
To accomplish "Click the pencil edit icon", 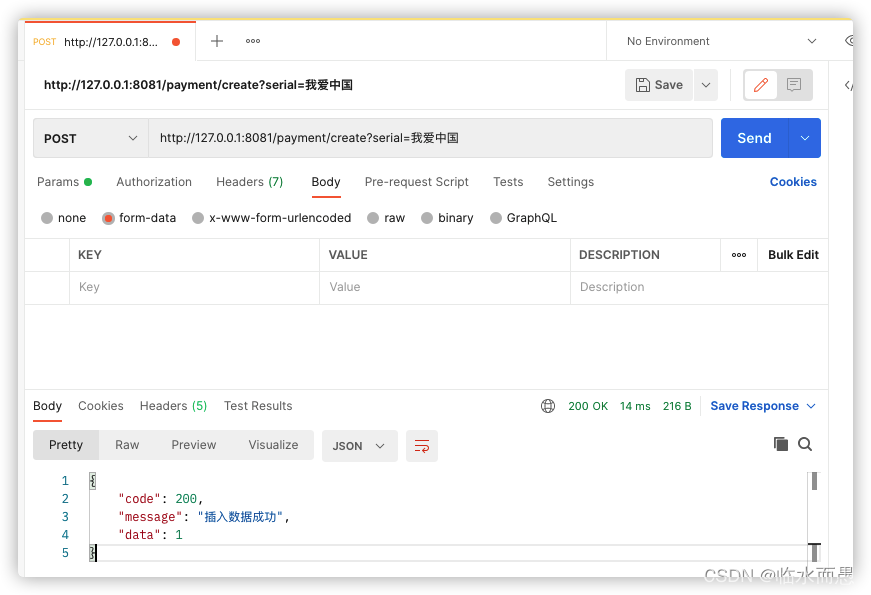I will 760,85.
